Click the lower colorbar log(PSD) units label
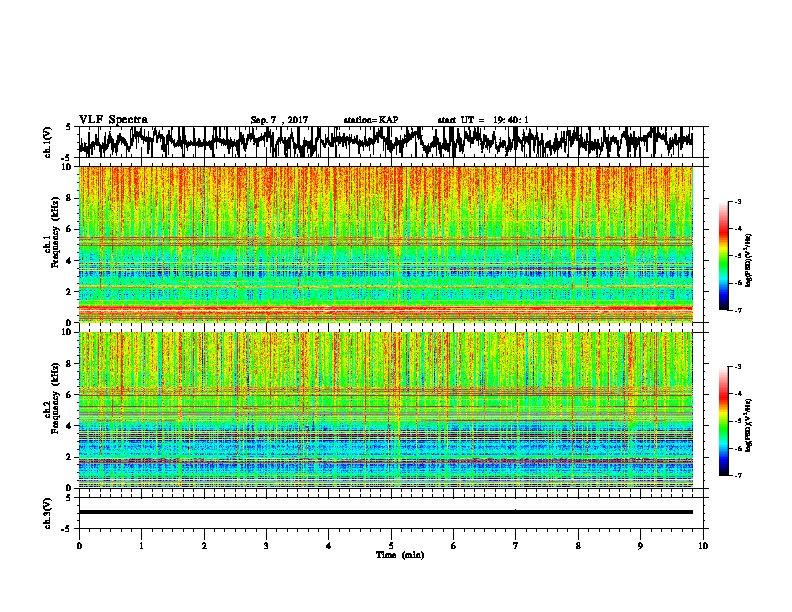The height and width of the screenshot is (612, 792). click(x=749, y=425)
